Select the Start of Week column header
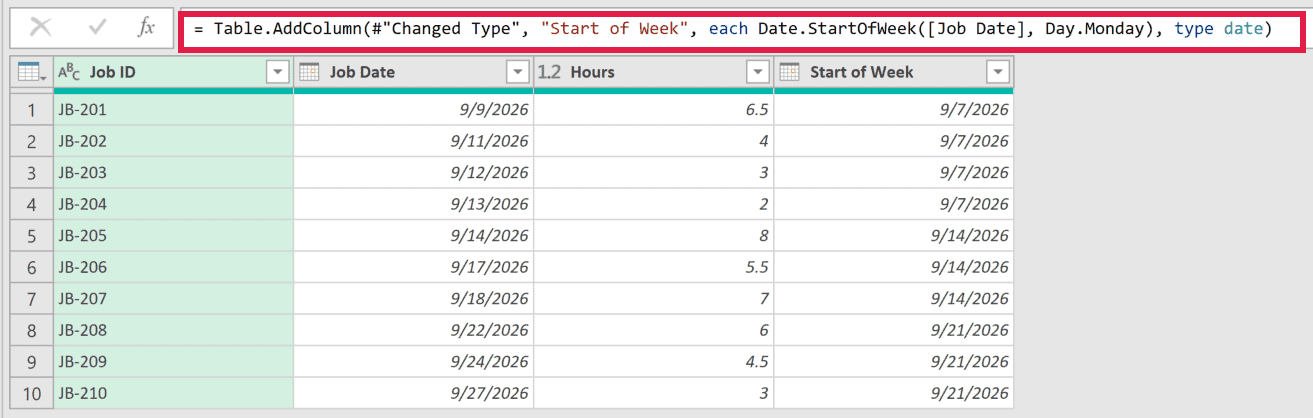Image resolution: width=1313 pixels, height=418 pixels. click(x=894, y=72)
